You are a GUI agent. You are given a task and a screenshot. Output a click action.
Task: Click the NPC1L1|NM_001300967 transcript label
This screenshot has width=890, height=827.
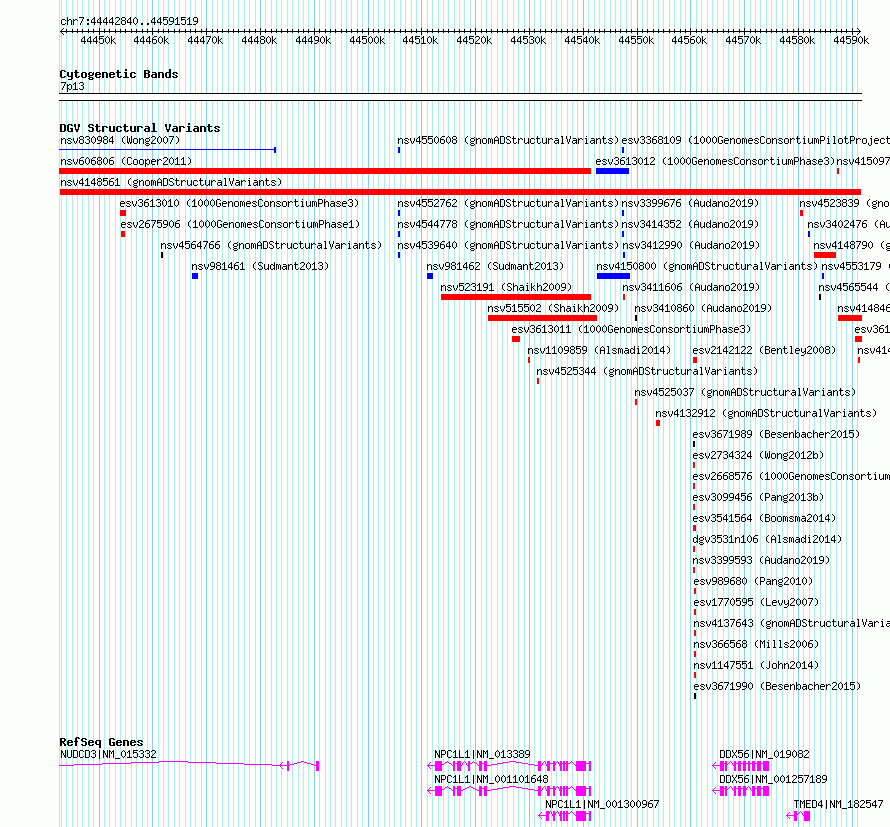click(602, 804)
